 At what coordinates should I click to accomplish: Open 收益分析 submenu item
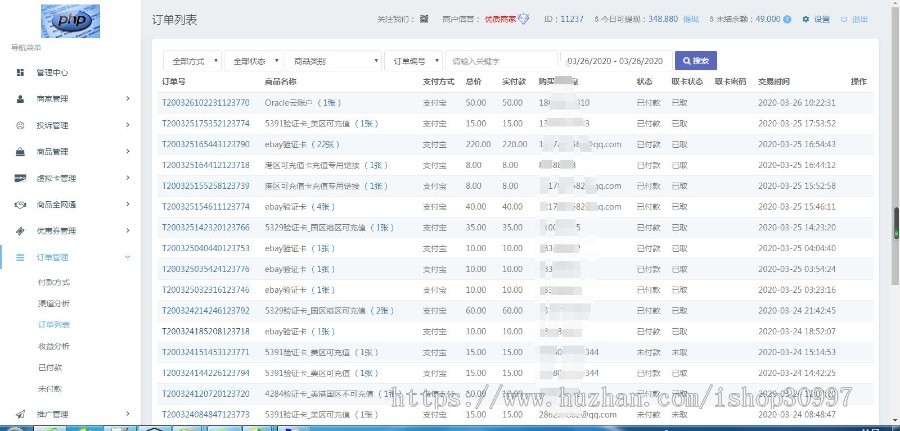click(x=54, y=346)
